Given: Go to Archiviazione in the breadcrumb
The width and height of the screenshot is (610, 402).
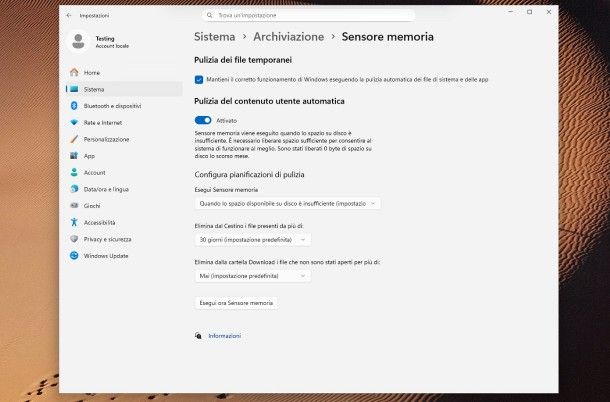Looking at the screenshot, I should (x=288, y=37).
